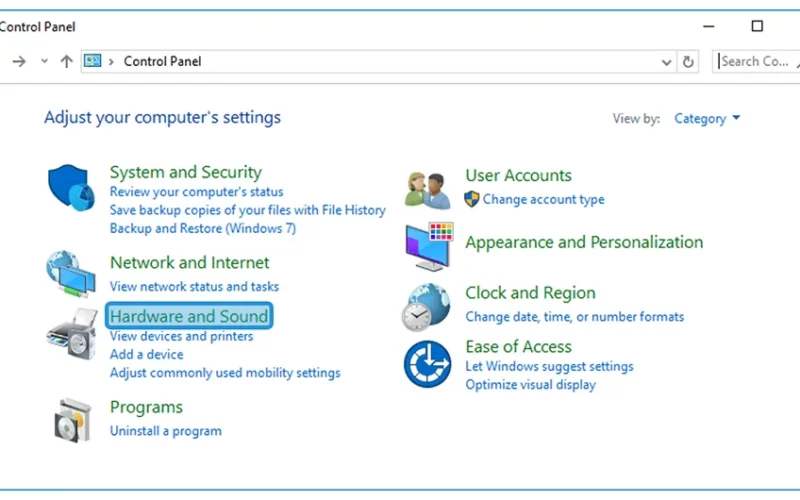Screen dimensions: 800x500
Task: Open the System and Security shield icon
Action: click(71, 187)
